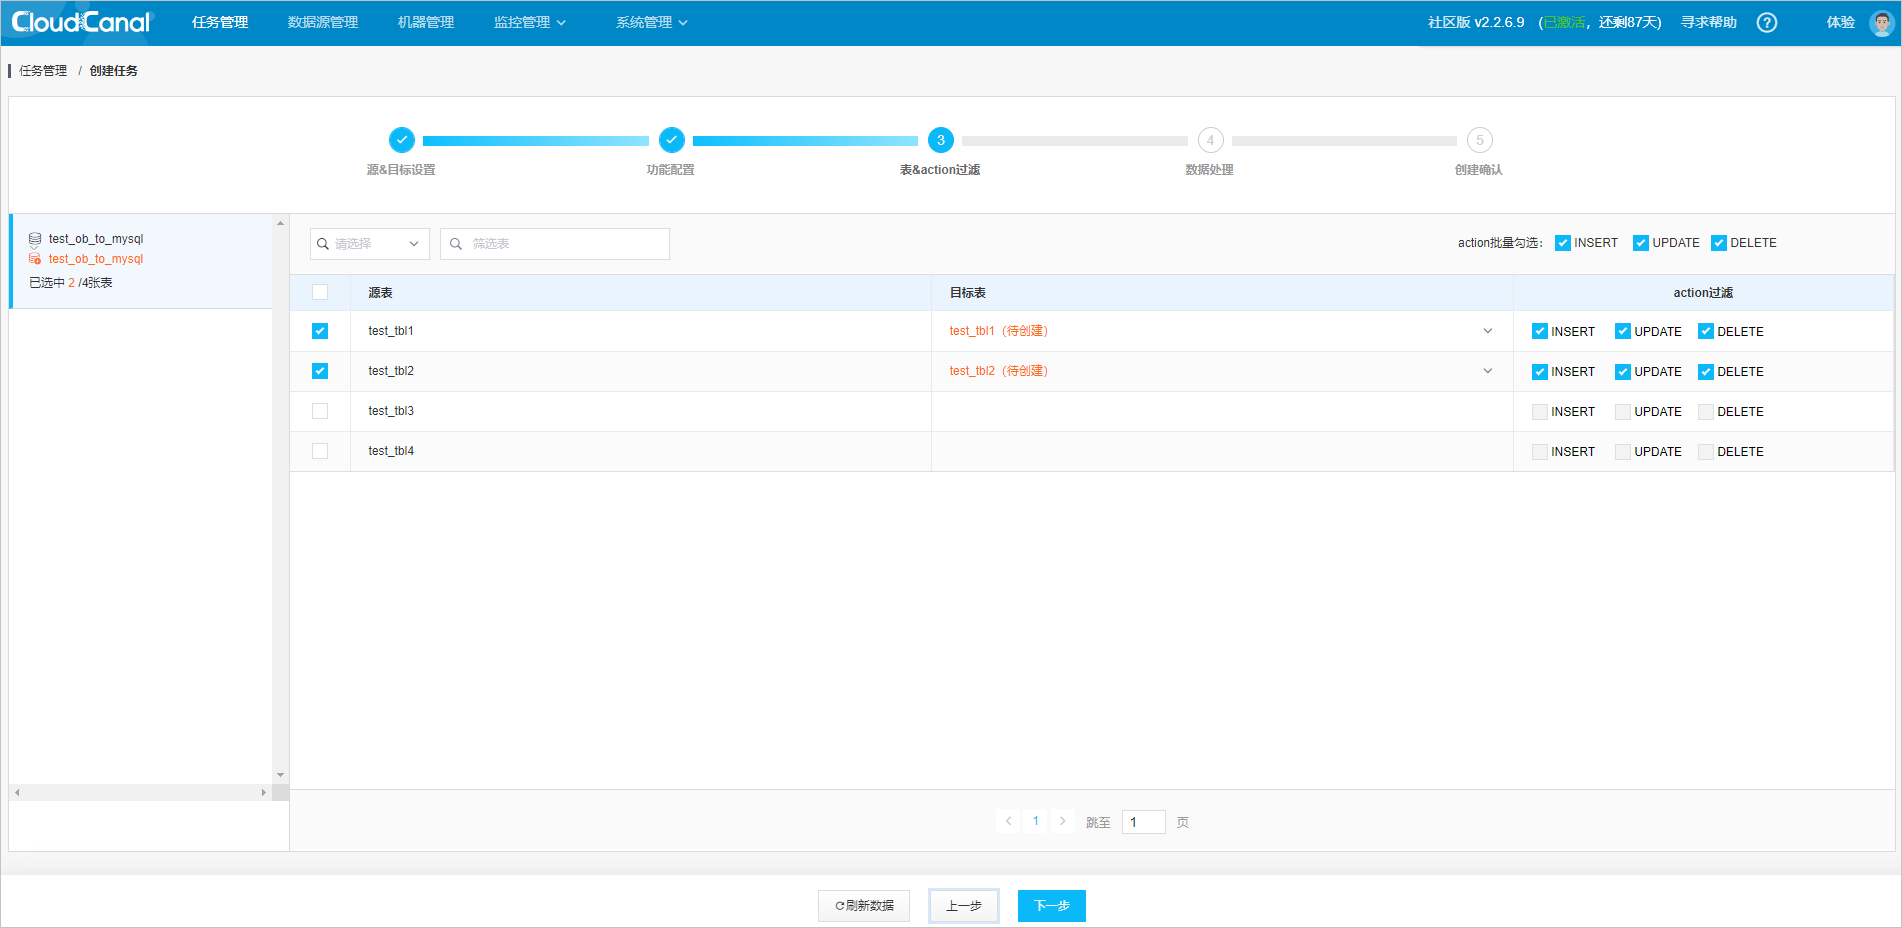Click the page jump number input field
Viewport: 1902px width, 928px height.
(x=1142, y=821)
